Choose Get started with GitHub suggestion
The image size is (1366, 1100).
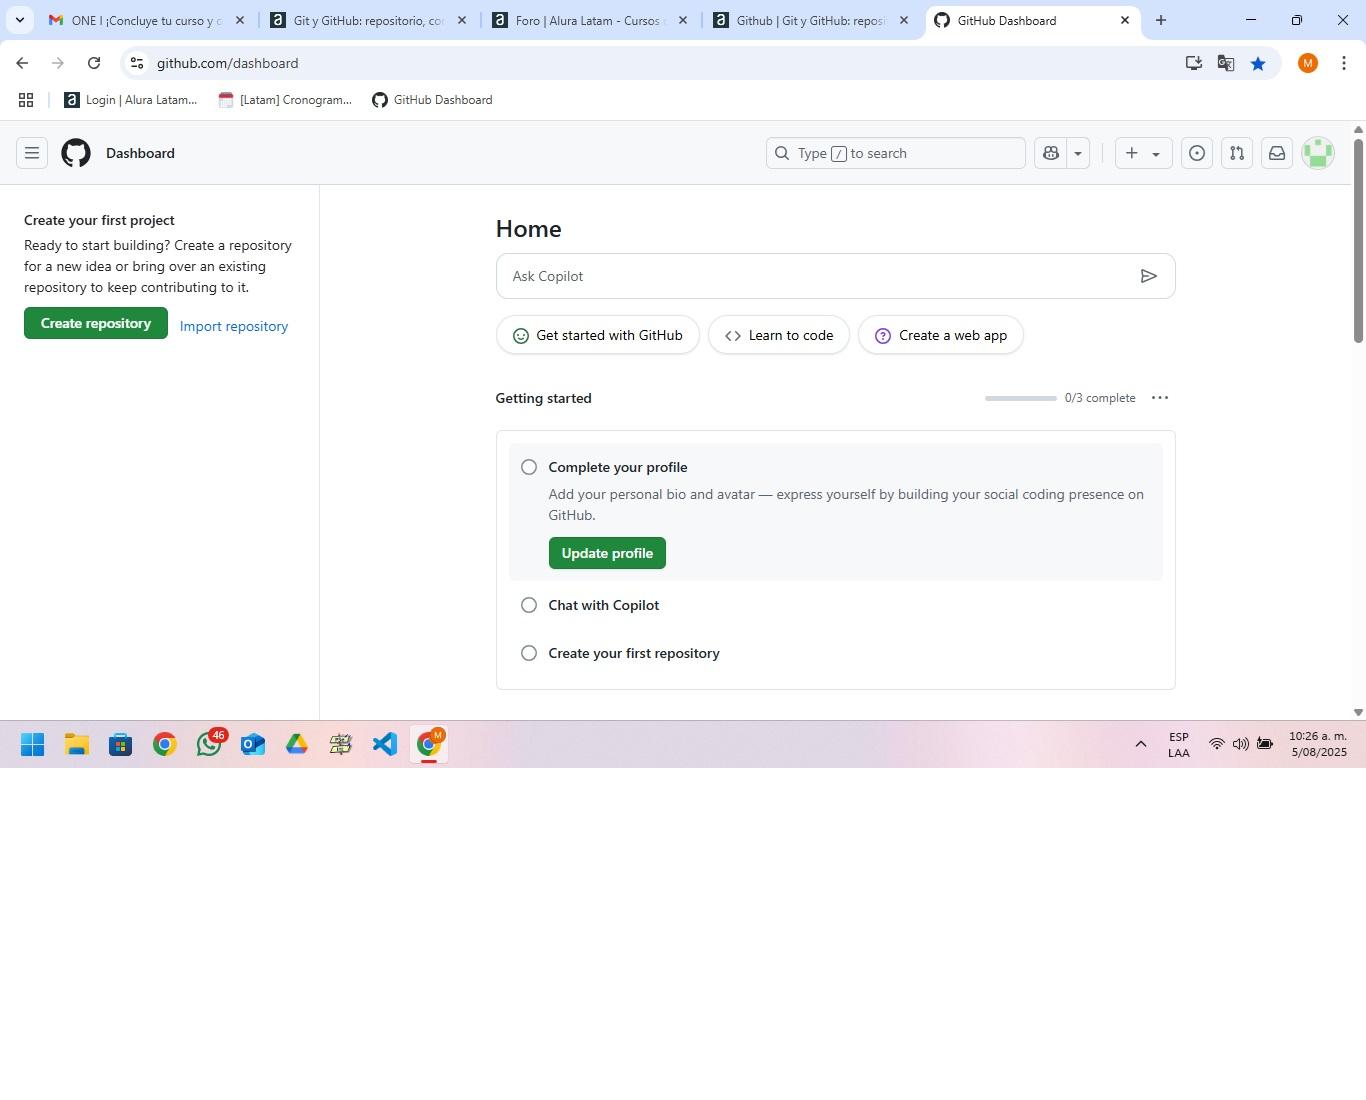click(597, 335)
